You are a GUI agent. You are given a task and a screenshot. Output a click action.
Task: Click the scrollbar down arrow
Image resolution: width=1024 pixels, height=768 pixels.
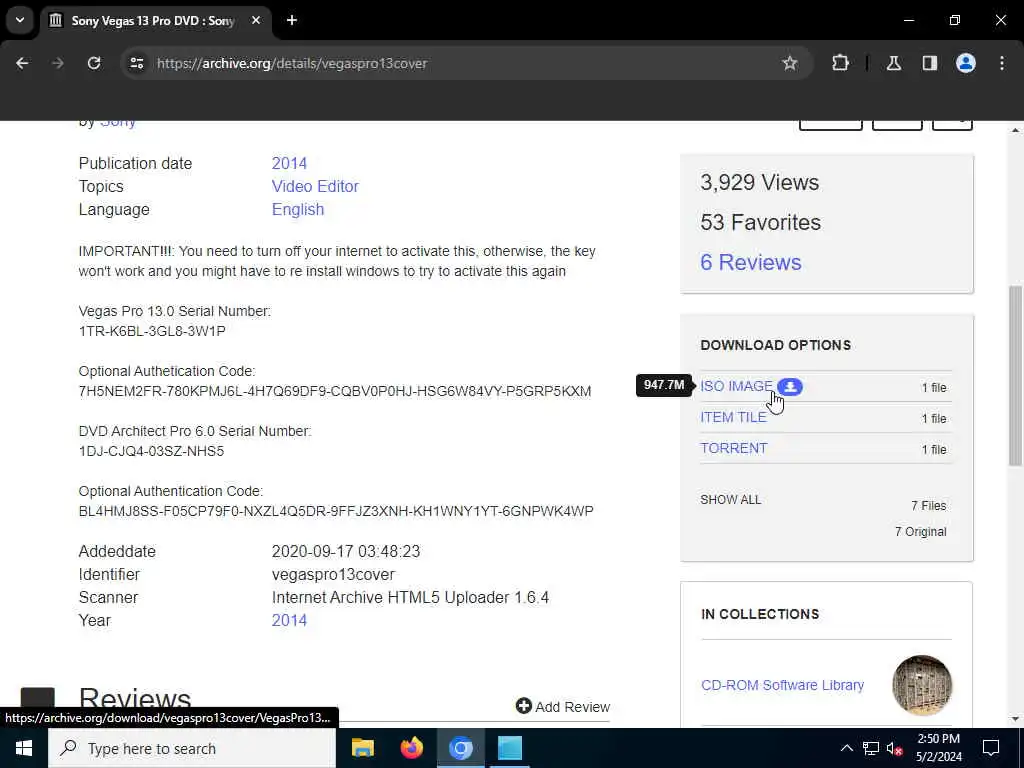[x=1015, y=719]
